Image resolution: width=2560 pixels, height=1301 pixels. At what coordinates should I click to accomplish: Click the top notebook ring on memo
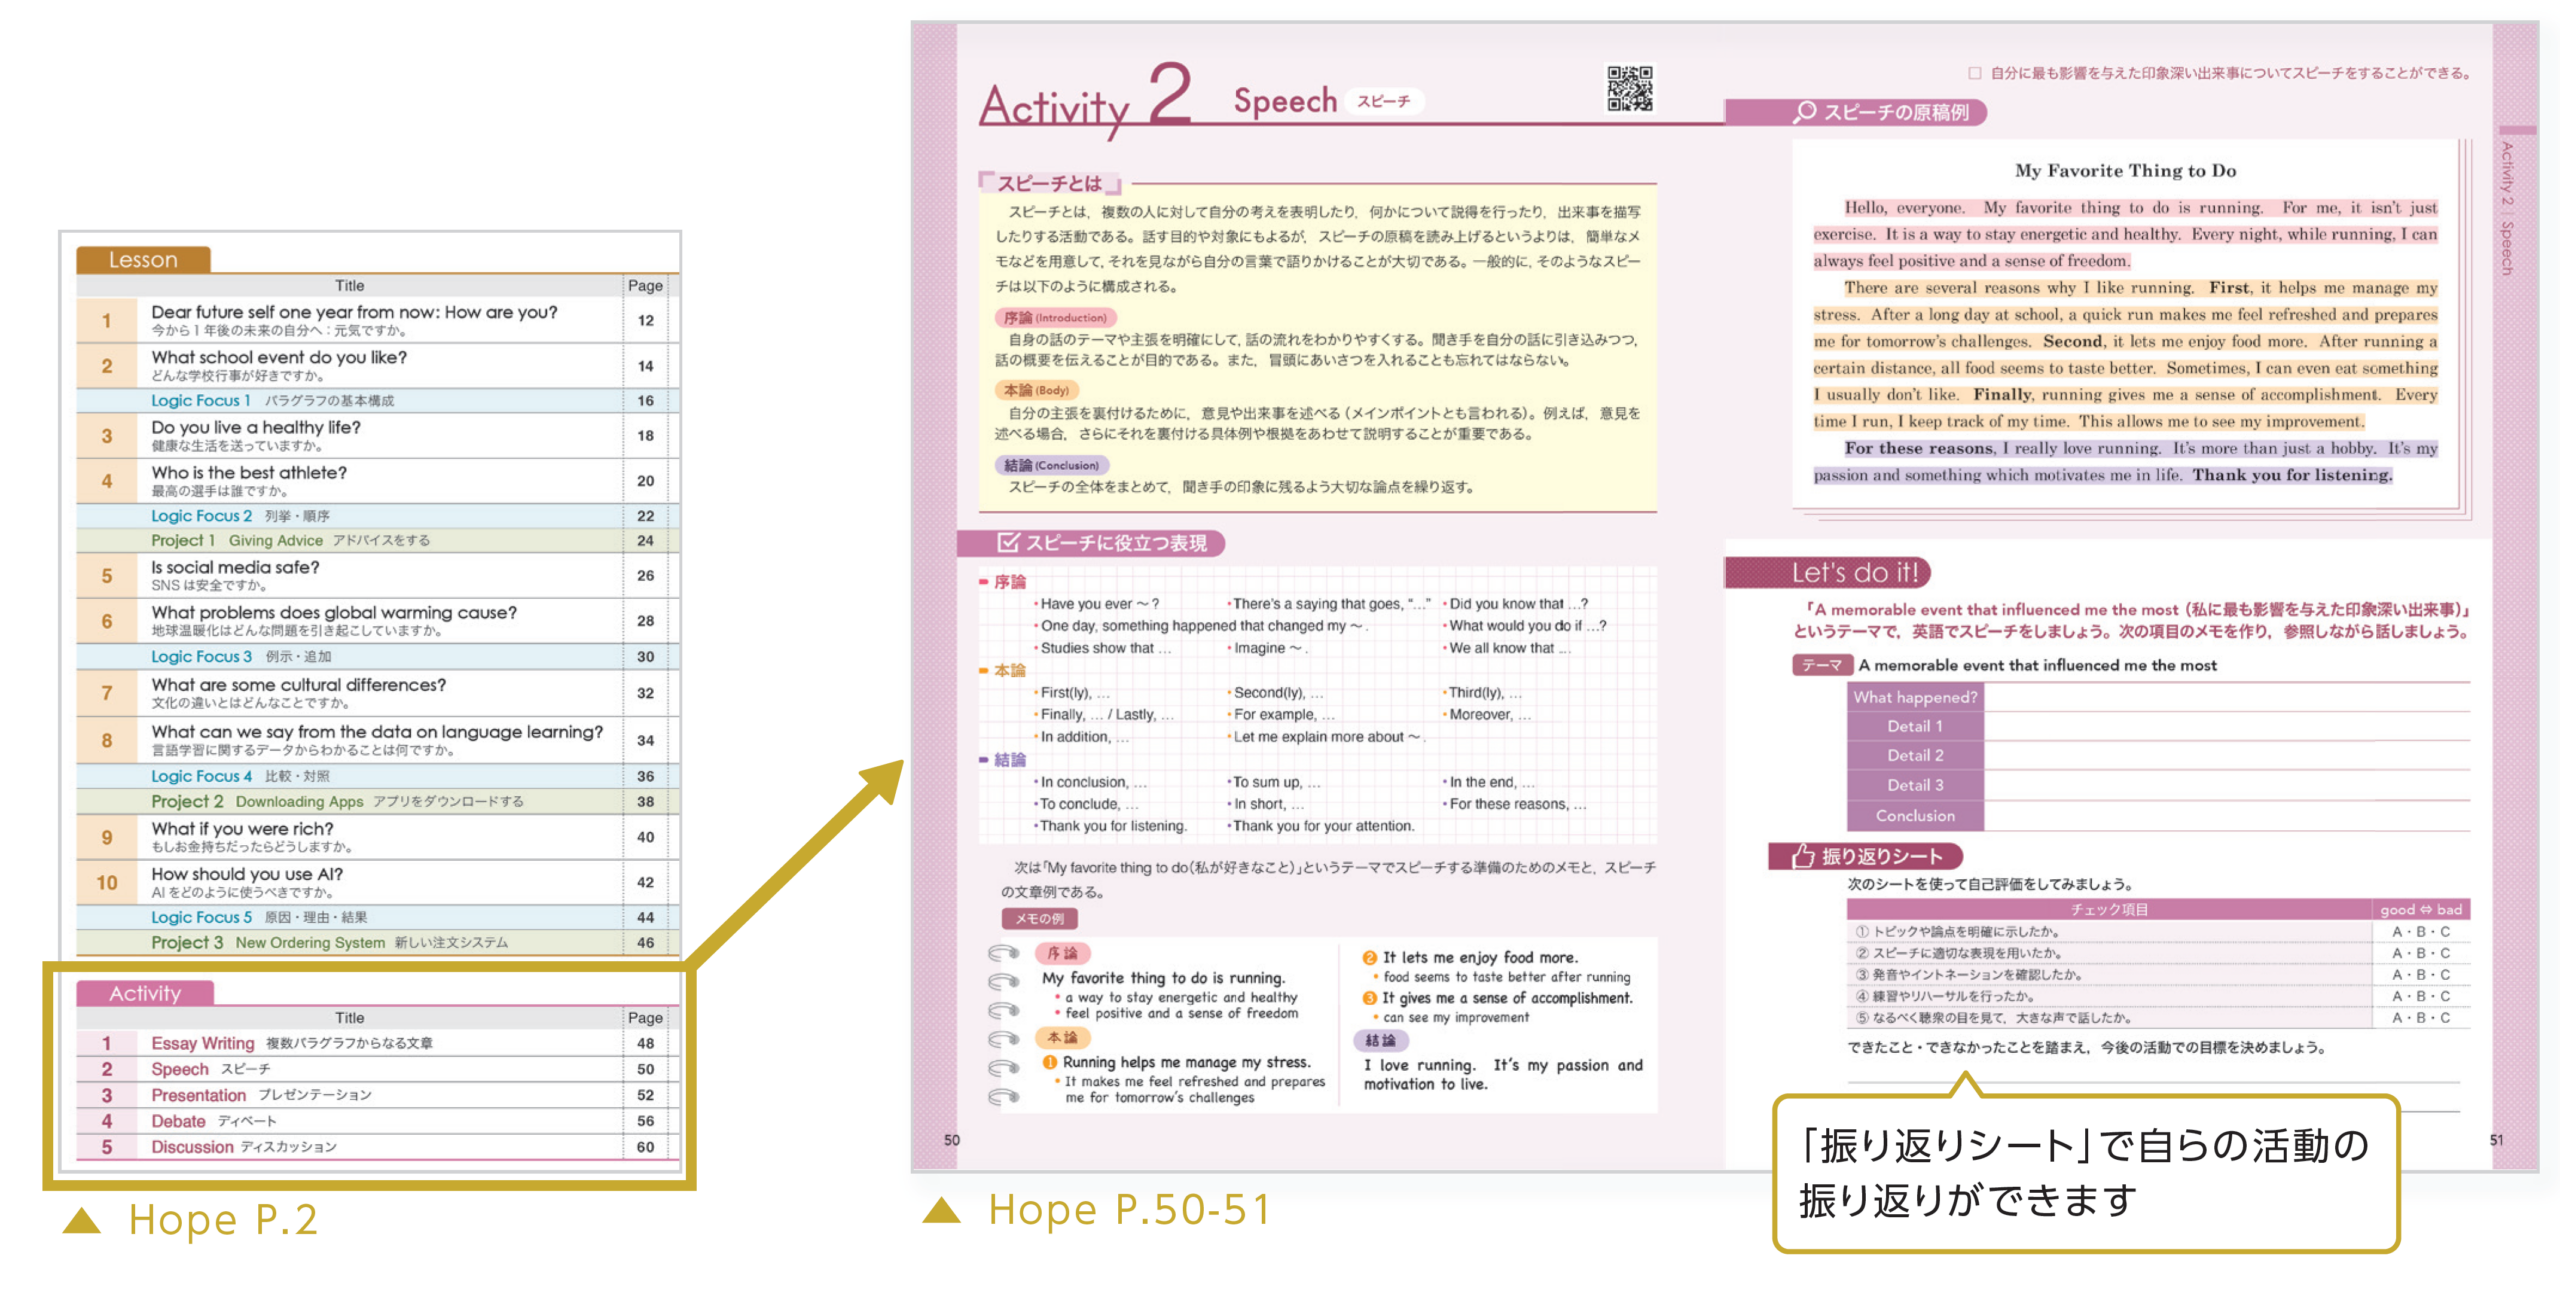click(x=1003, y=952)
